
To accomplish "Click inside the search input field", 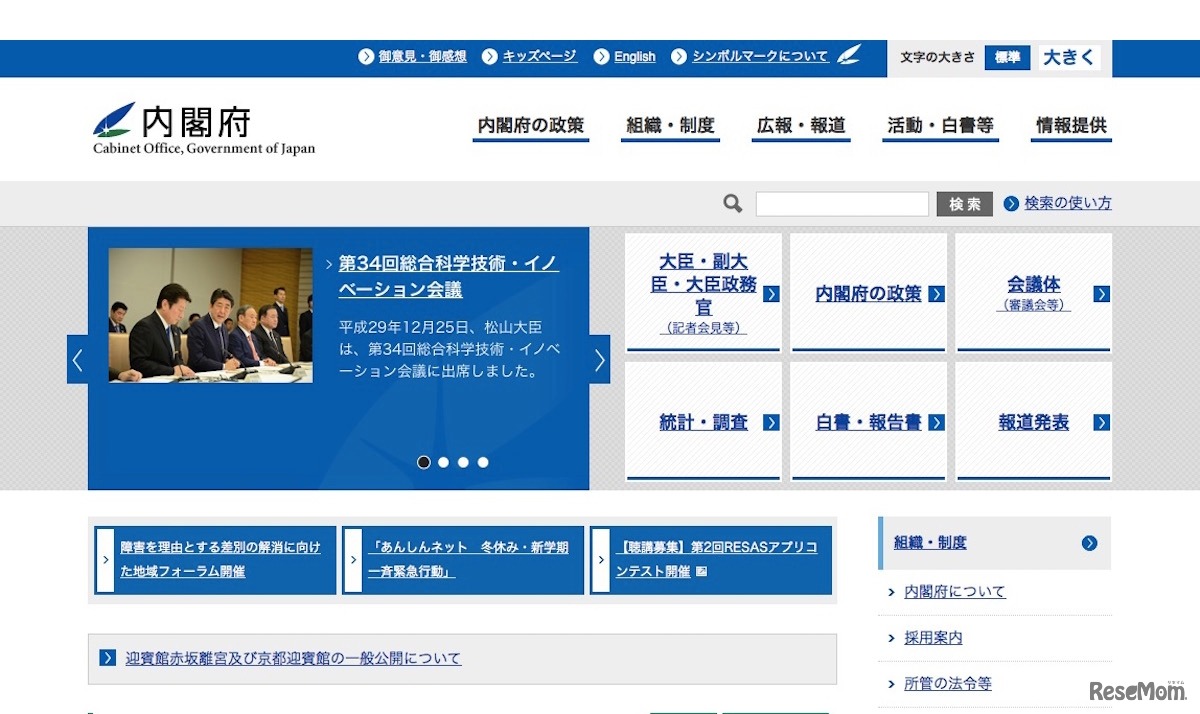I will [x=842, y=203].
